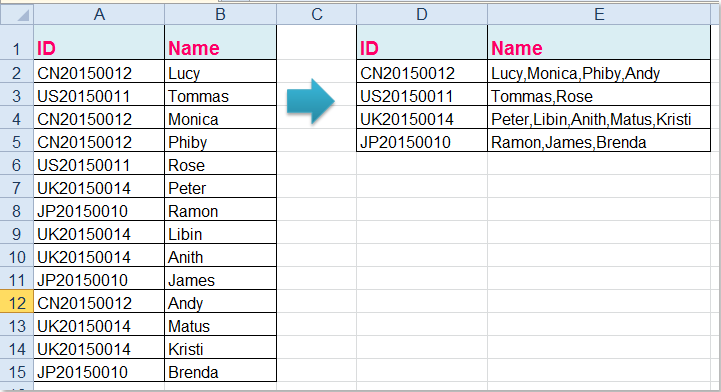Click cell D5 containing JP20150010
This screenshot has height=392, width=721.
tap(422, 141)
